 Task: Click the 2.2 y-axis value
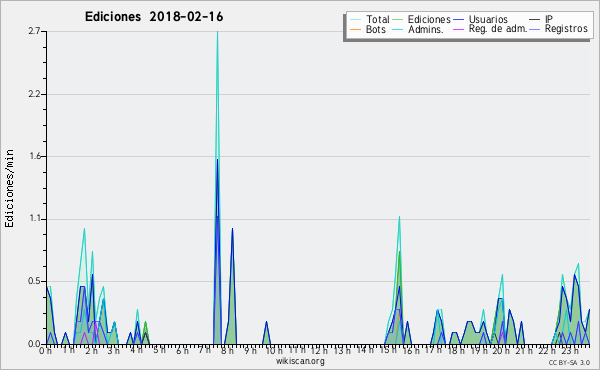pyautogui.click(x=34, y=94)
